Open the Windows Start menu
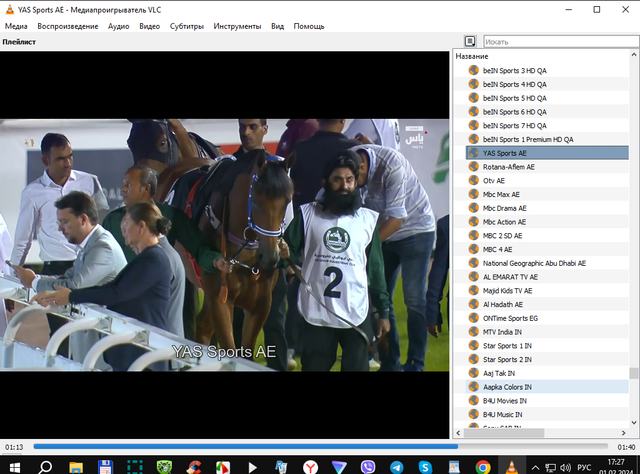The height and width of the screenshot is (474, 640). [15, 467]
